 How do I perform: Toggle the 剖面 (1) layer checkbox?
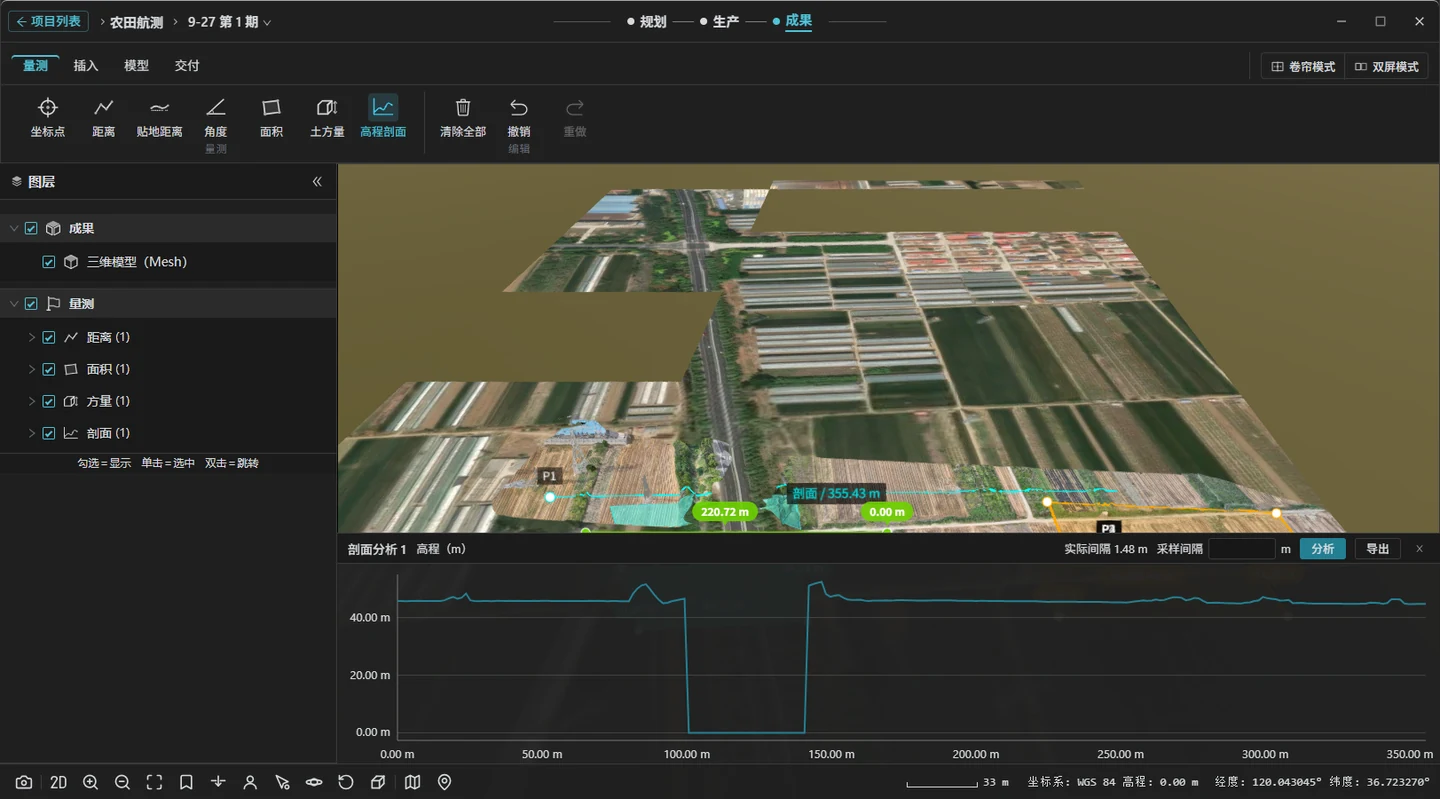point(49,434)
